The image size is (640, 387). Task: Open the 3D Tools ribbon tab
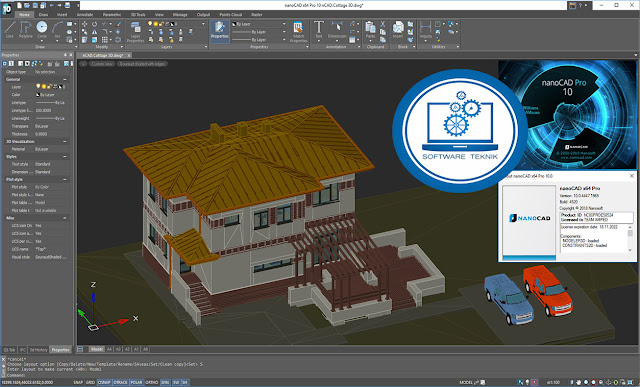point(138,15)
